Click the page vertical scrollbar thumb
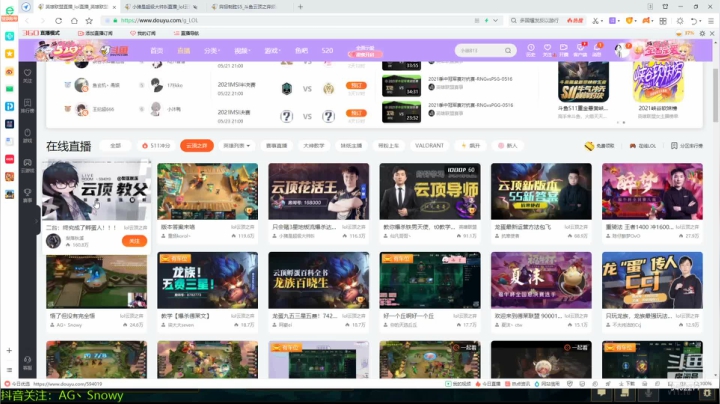Viewport: 720px width, 404px height. pyautogui.click(x=715, y=95)
